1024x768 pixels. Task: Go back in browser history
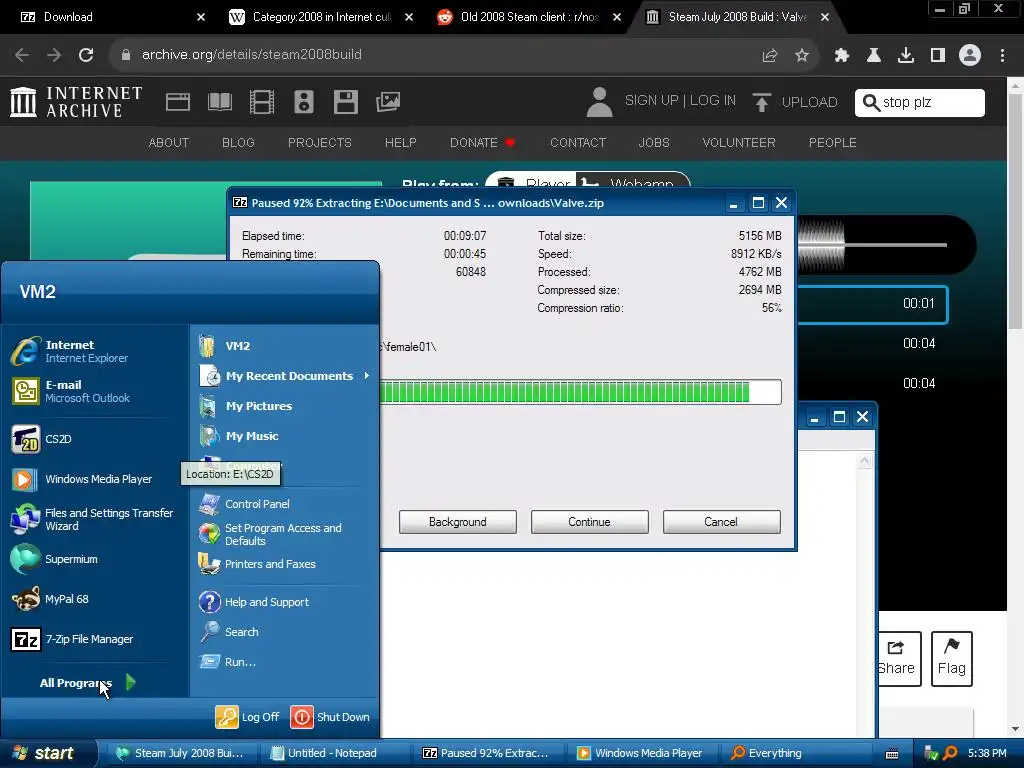[22, 55]
